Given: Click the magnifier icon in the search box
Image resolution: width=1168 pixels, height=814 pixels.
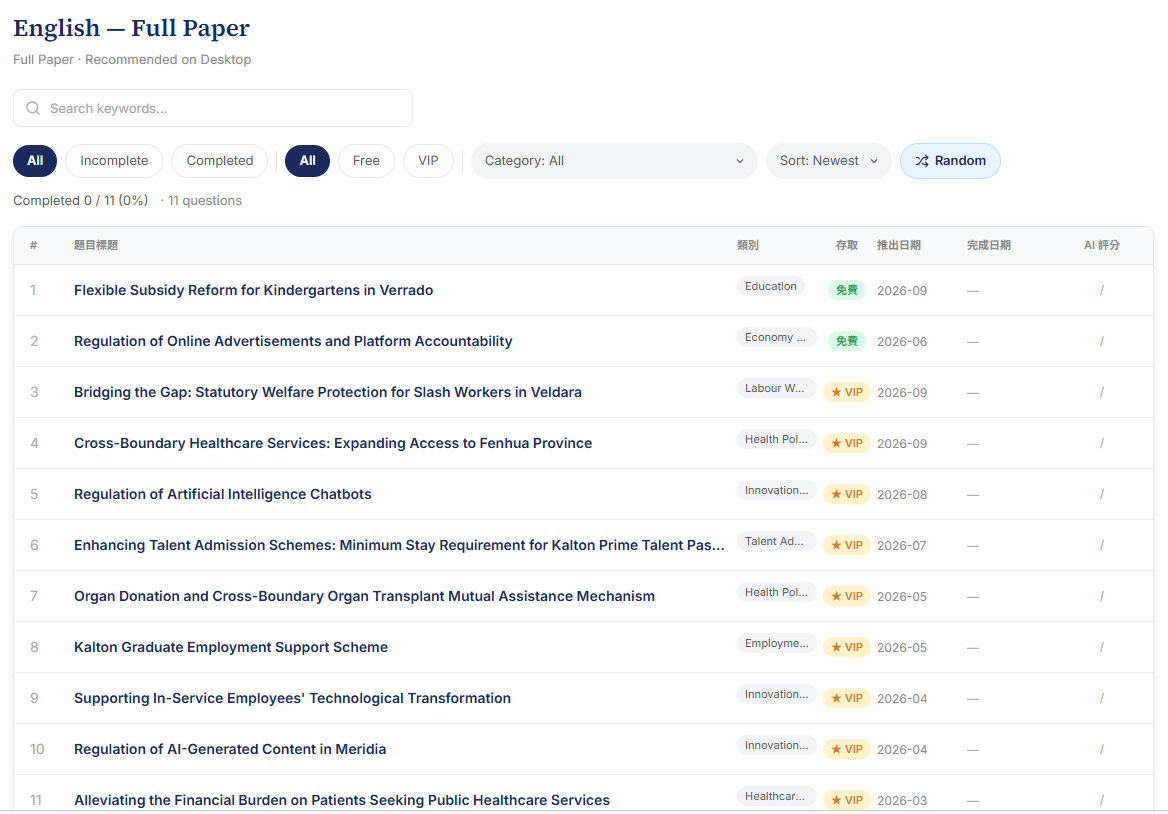Looking at the screenshot, I should (33, 108).
